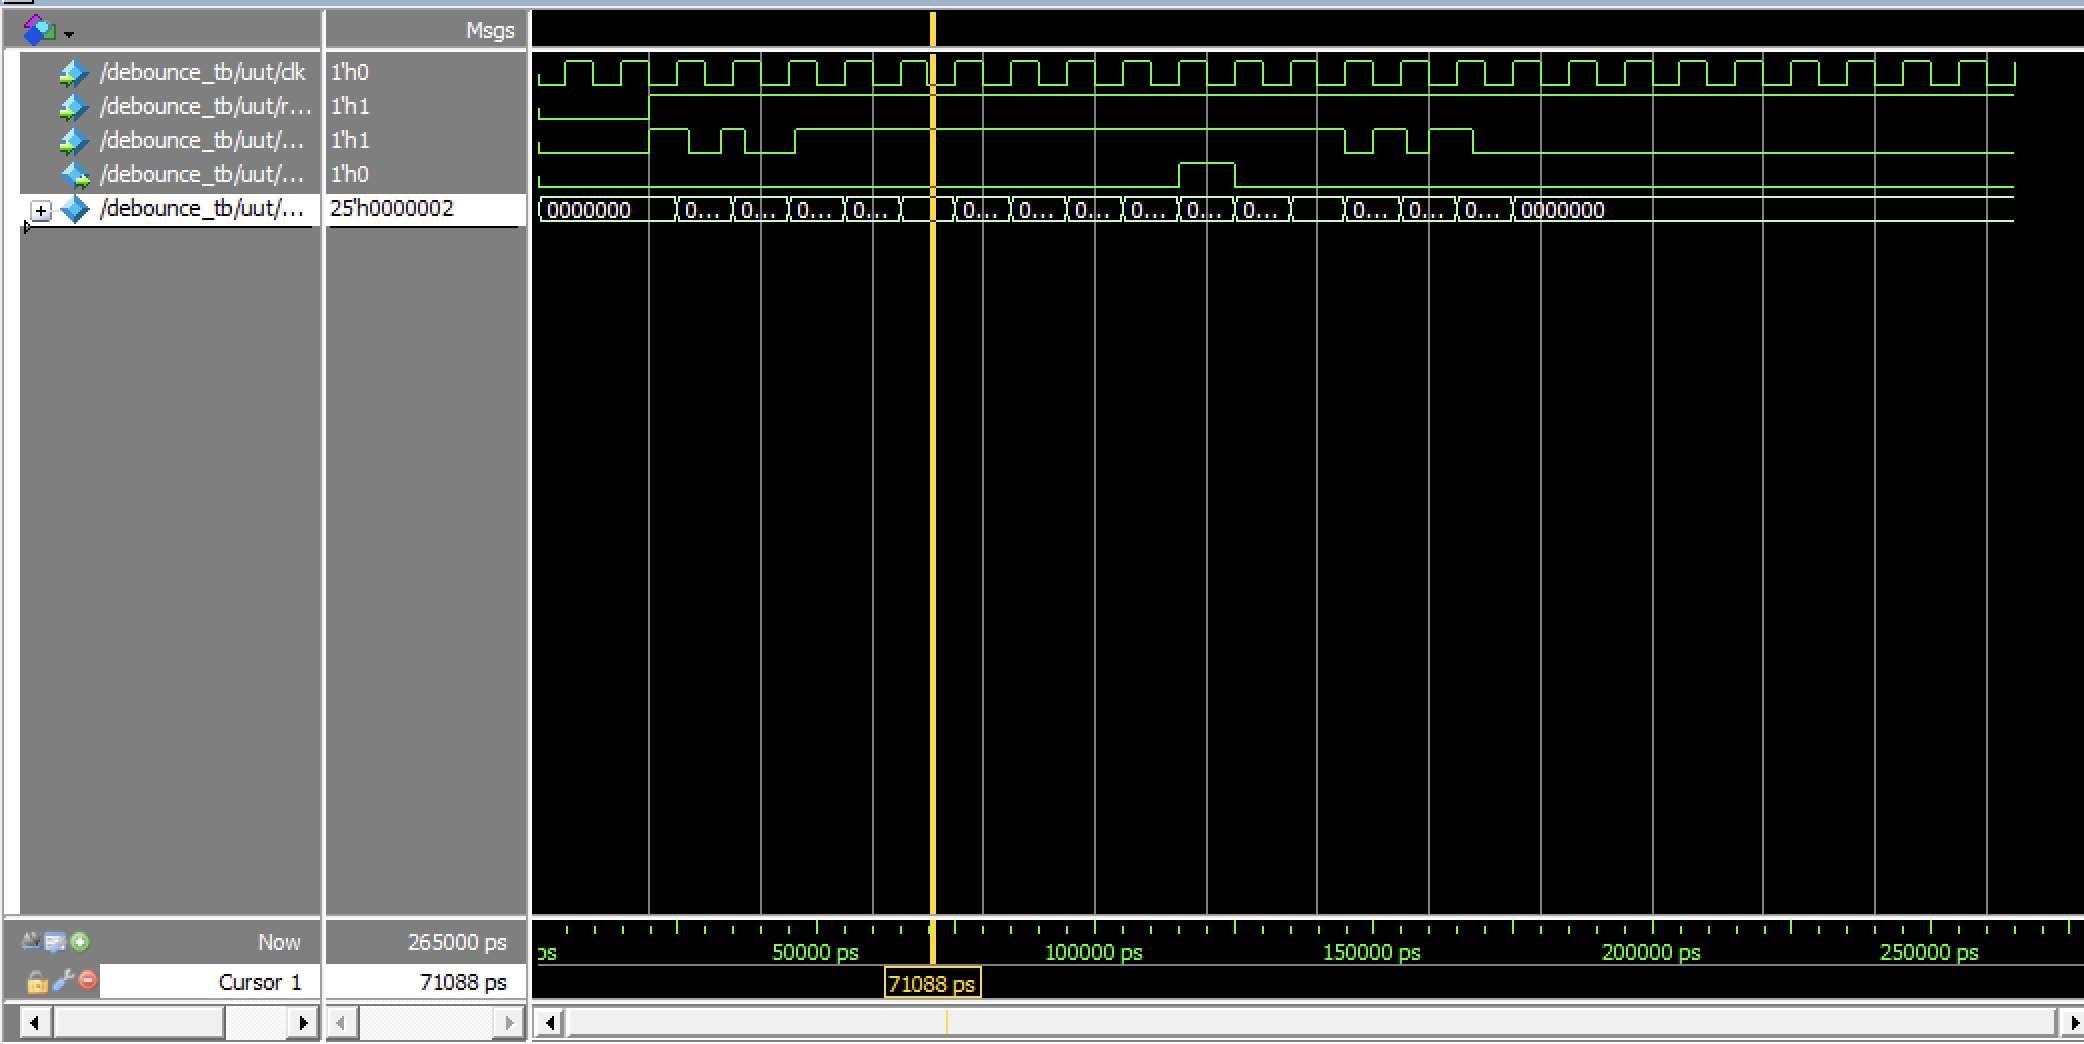Click the edit grid and timeline icon
The height and width of the screenshot is (1044, 2084).
pyautogui.click(x=55, y=941)
